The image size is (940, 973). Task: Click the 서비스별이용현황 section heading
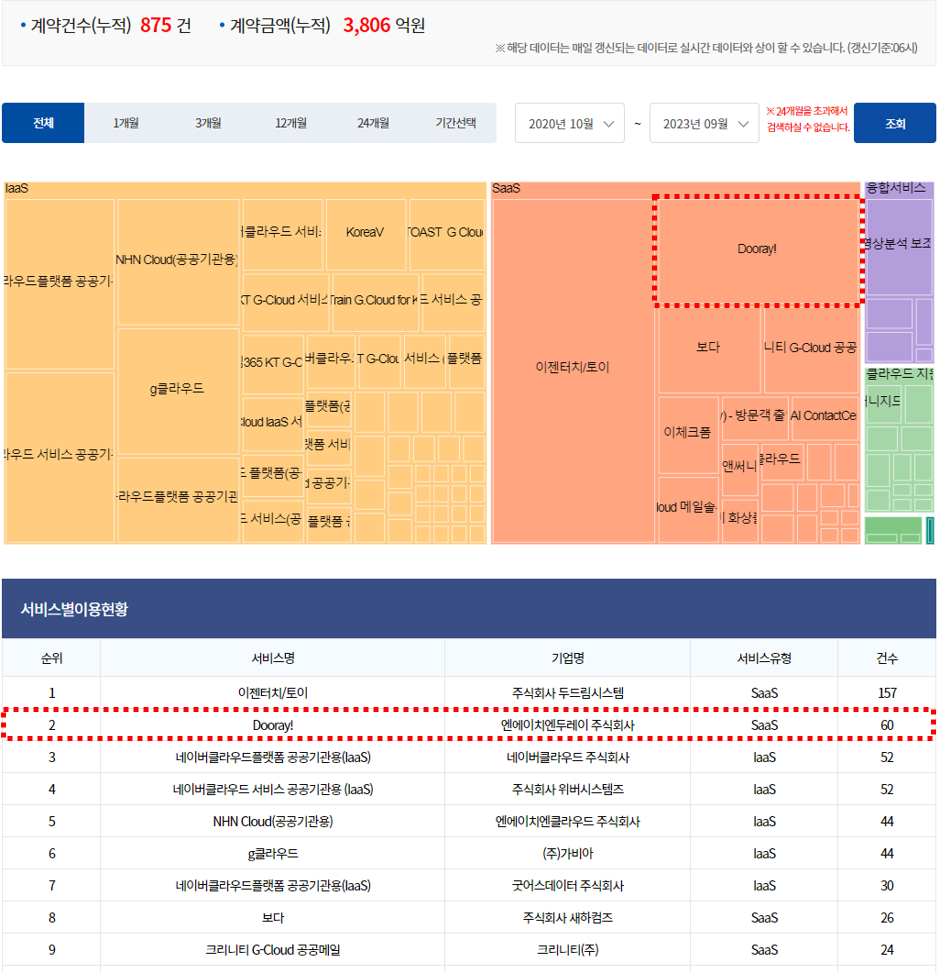(x=74, y=609)
